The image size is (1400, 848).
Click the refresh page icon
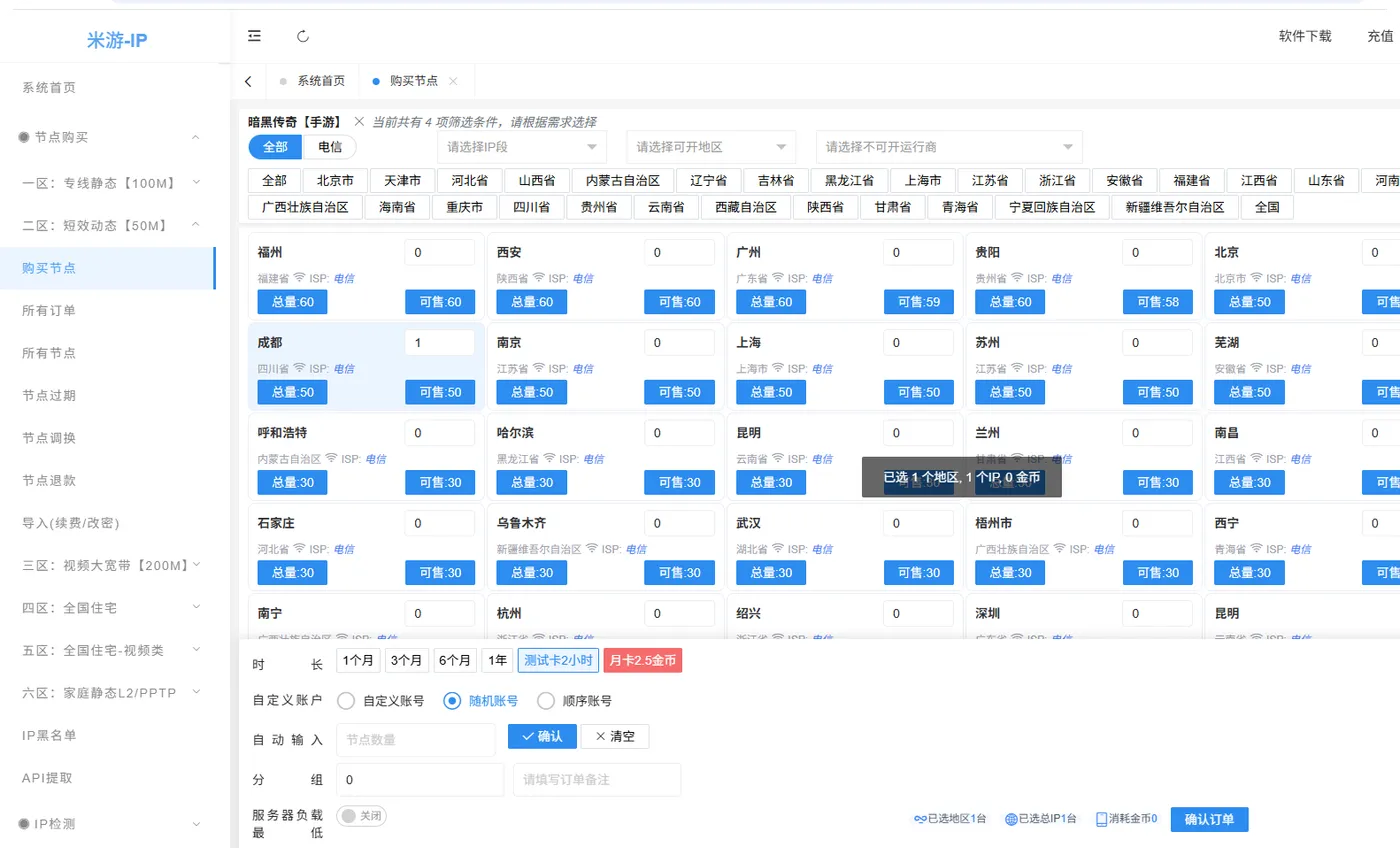click(x=303, y=36)
